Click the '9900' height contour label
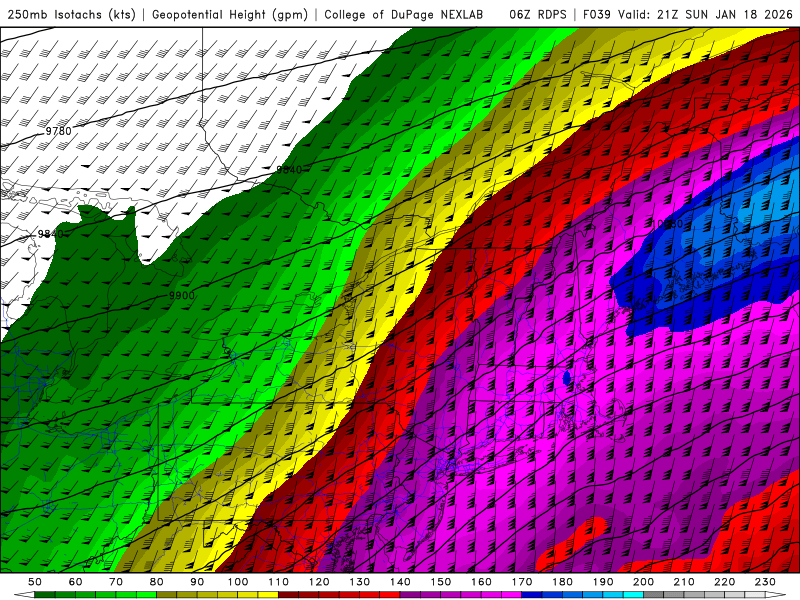This screenshot has height=600, width=800. pos(182,296)
